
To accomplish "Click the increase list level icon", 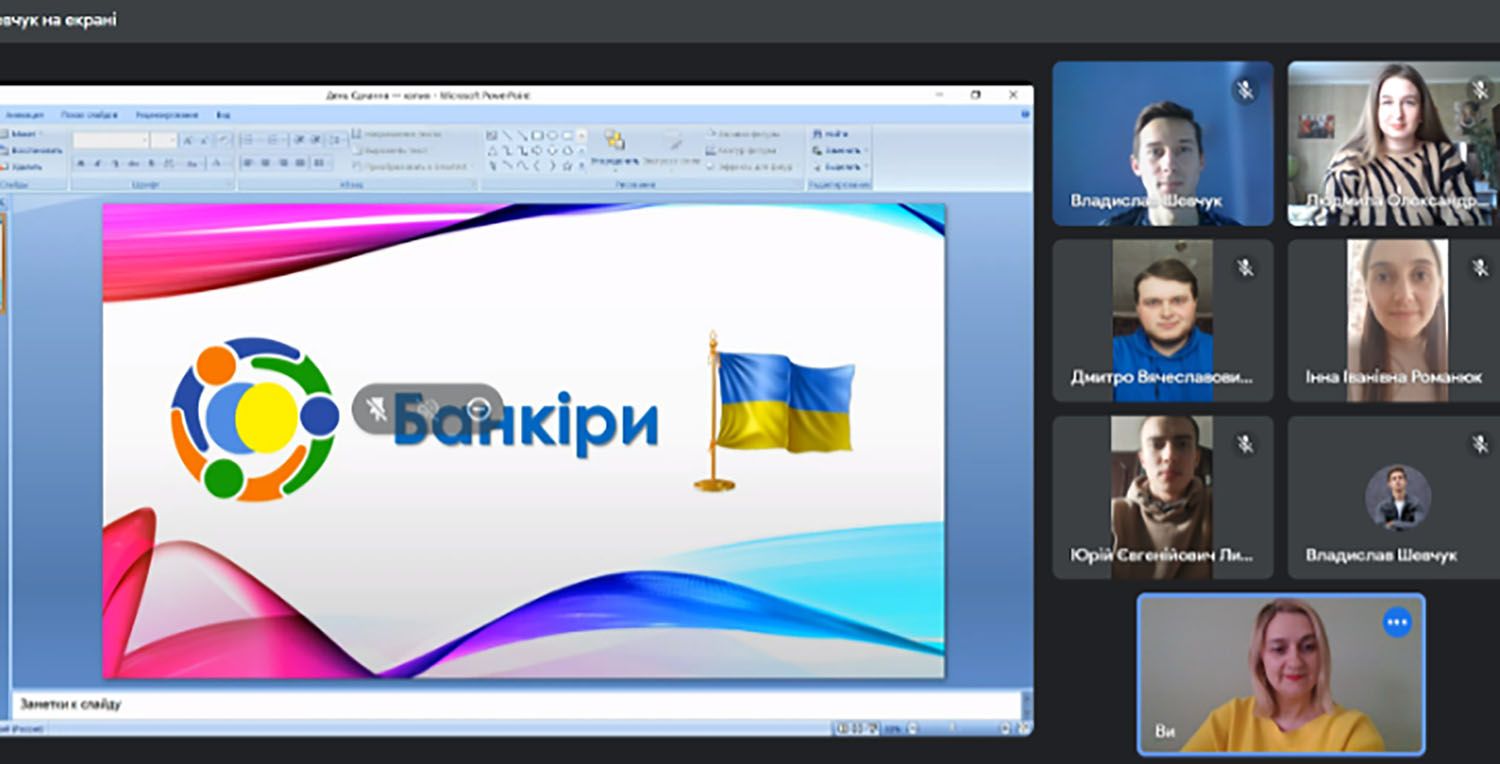I will point(315,140).
